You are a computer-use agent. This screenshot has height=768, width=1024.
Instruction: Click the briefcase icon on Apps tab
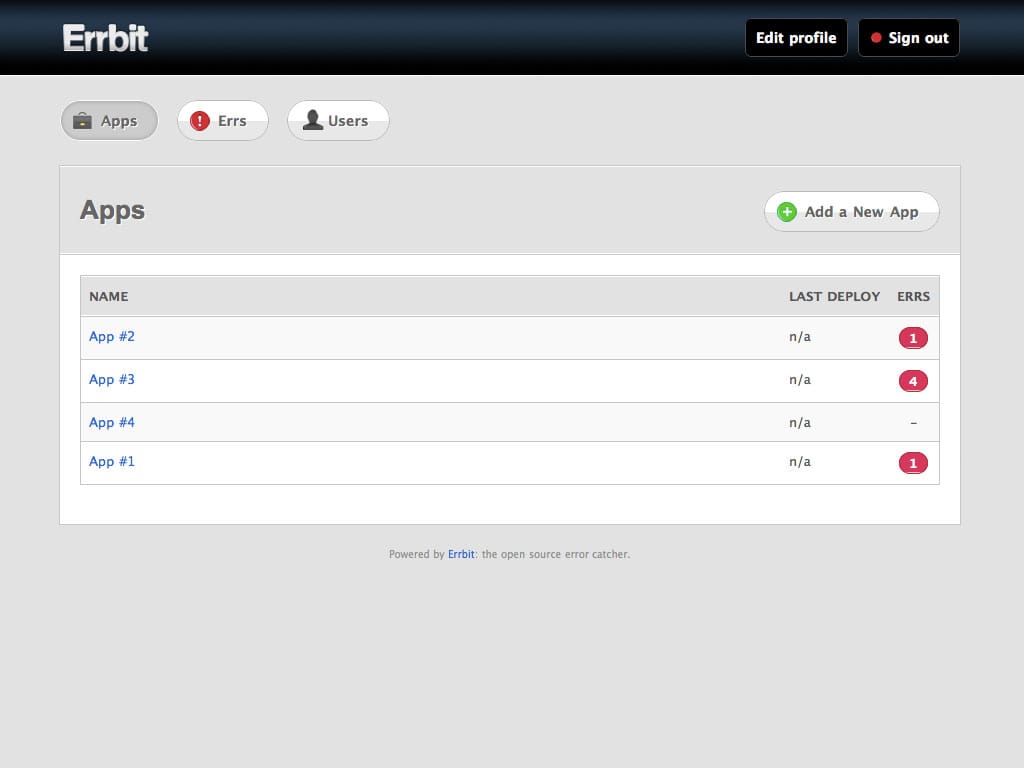82,121
